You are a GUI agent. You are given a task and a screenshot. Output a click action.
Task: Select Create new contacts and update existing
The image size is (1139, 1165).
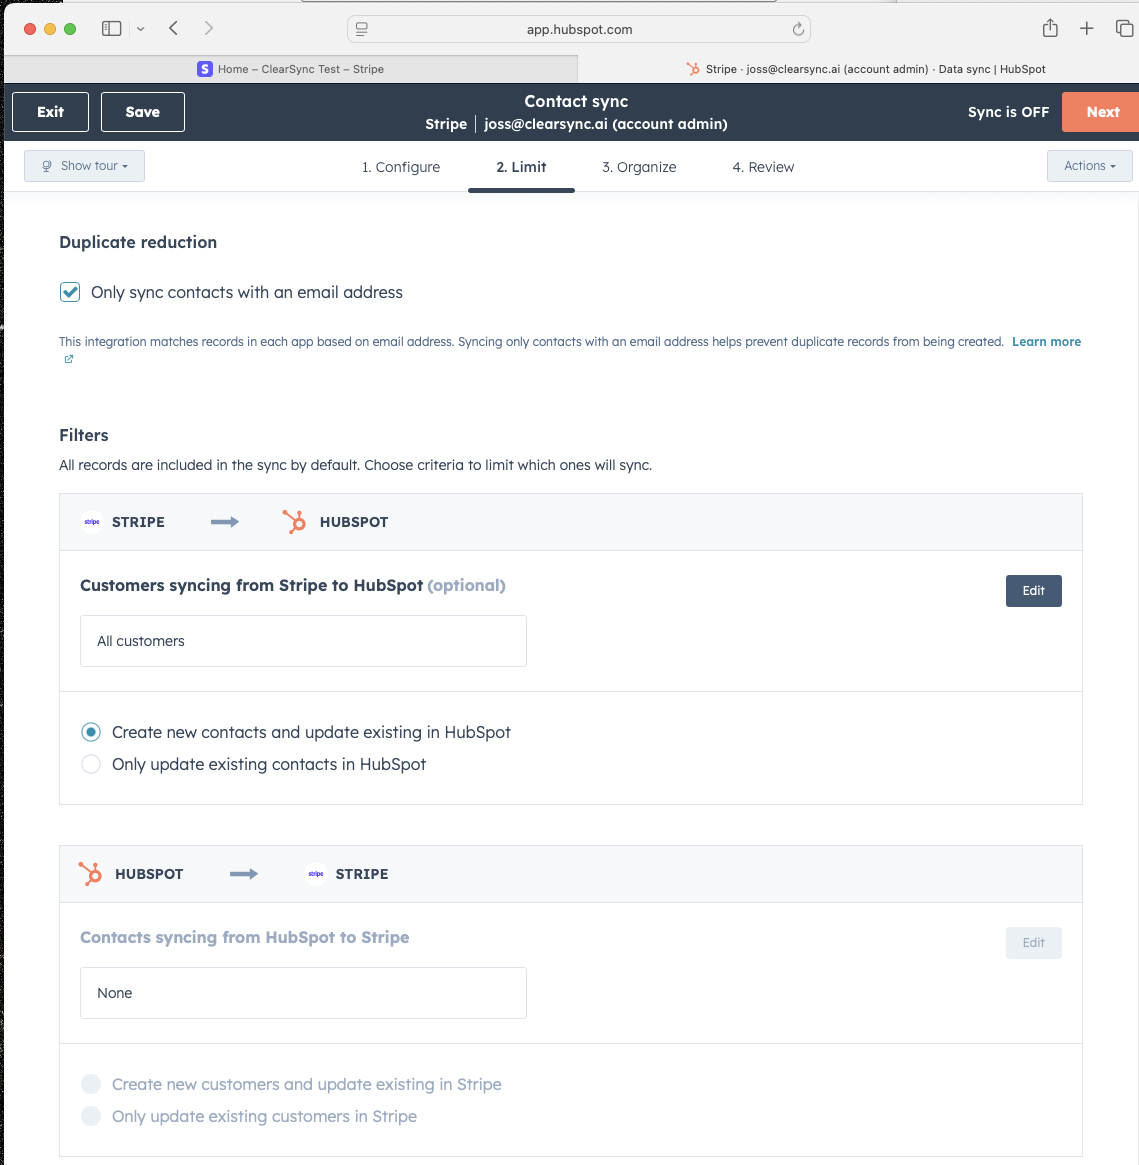tap(91, 732)
